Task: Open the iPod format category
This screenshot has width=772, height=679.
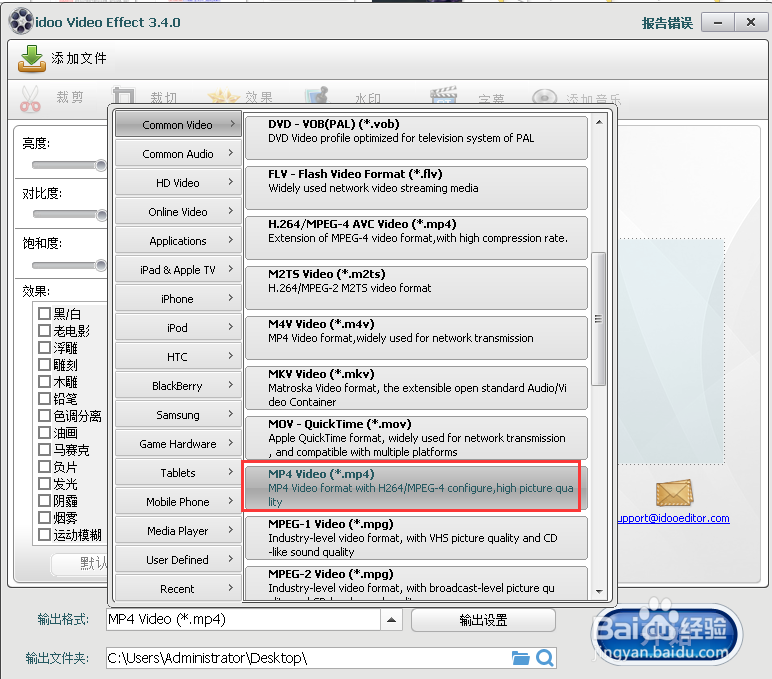Action: pos(178,328)
